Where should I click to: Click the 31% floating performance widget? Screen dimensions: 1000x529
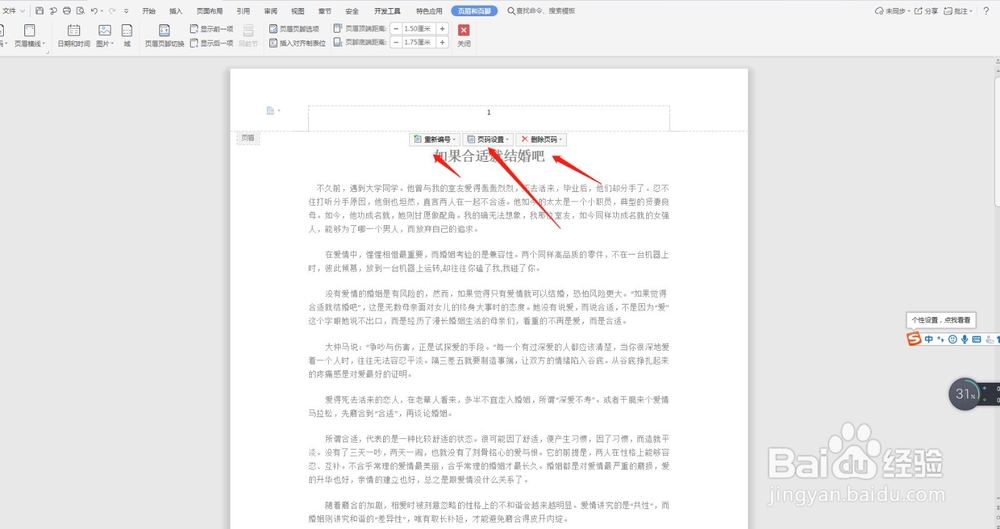tap(964, 394)
